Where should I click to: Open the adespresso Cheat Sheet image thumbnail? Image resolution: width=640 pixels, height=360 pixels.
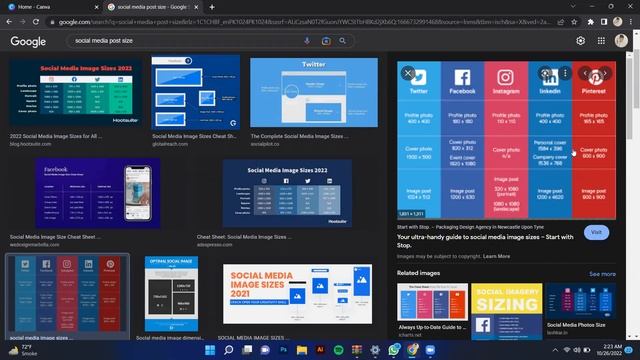(x=287, y=193)
